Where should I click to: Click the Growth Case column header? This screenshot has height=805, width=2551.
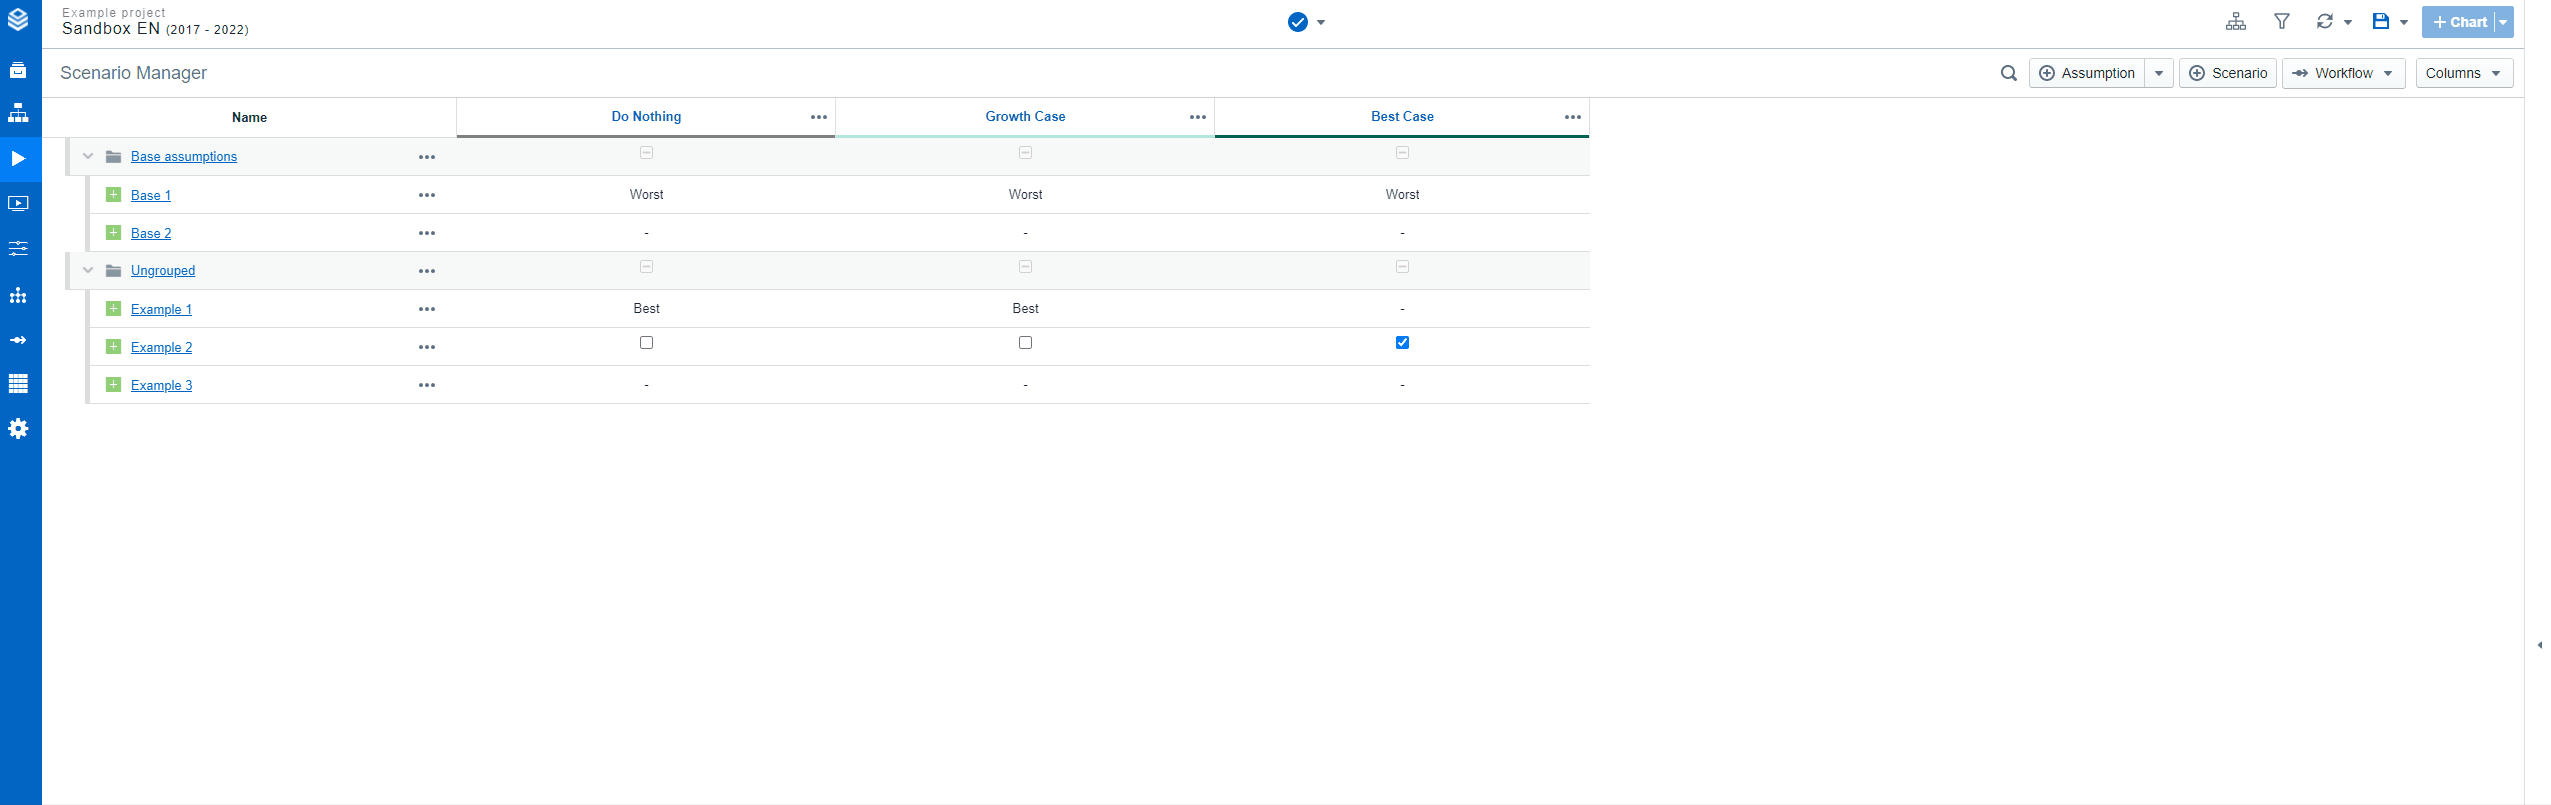[x=1025, y=117]
